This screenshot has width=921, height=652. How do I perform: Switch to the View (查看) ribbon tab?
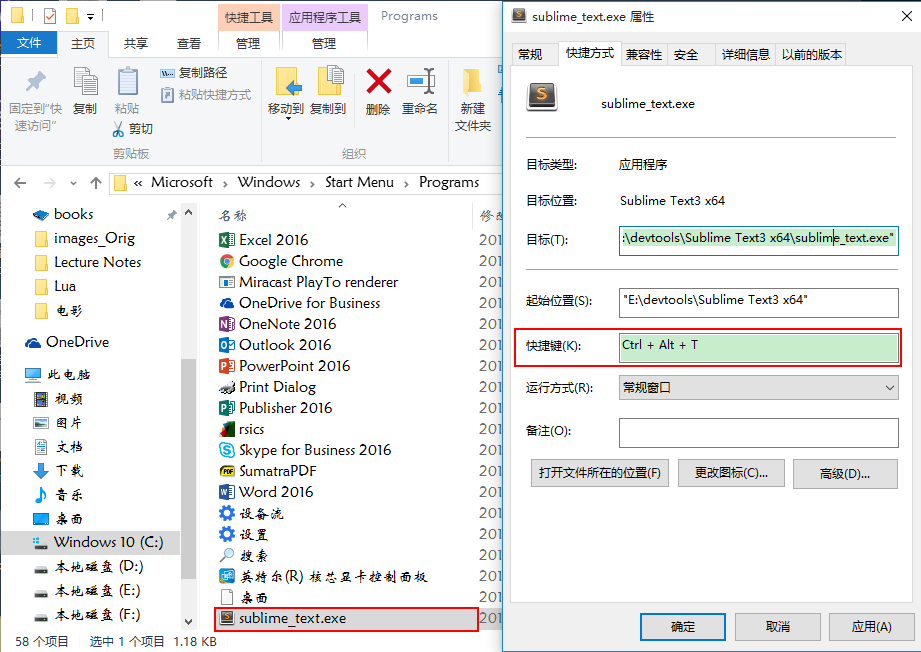tap(189, 43)
